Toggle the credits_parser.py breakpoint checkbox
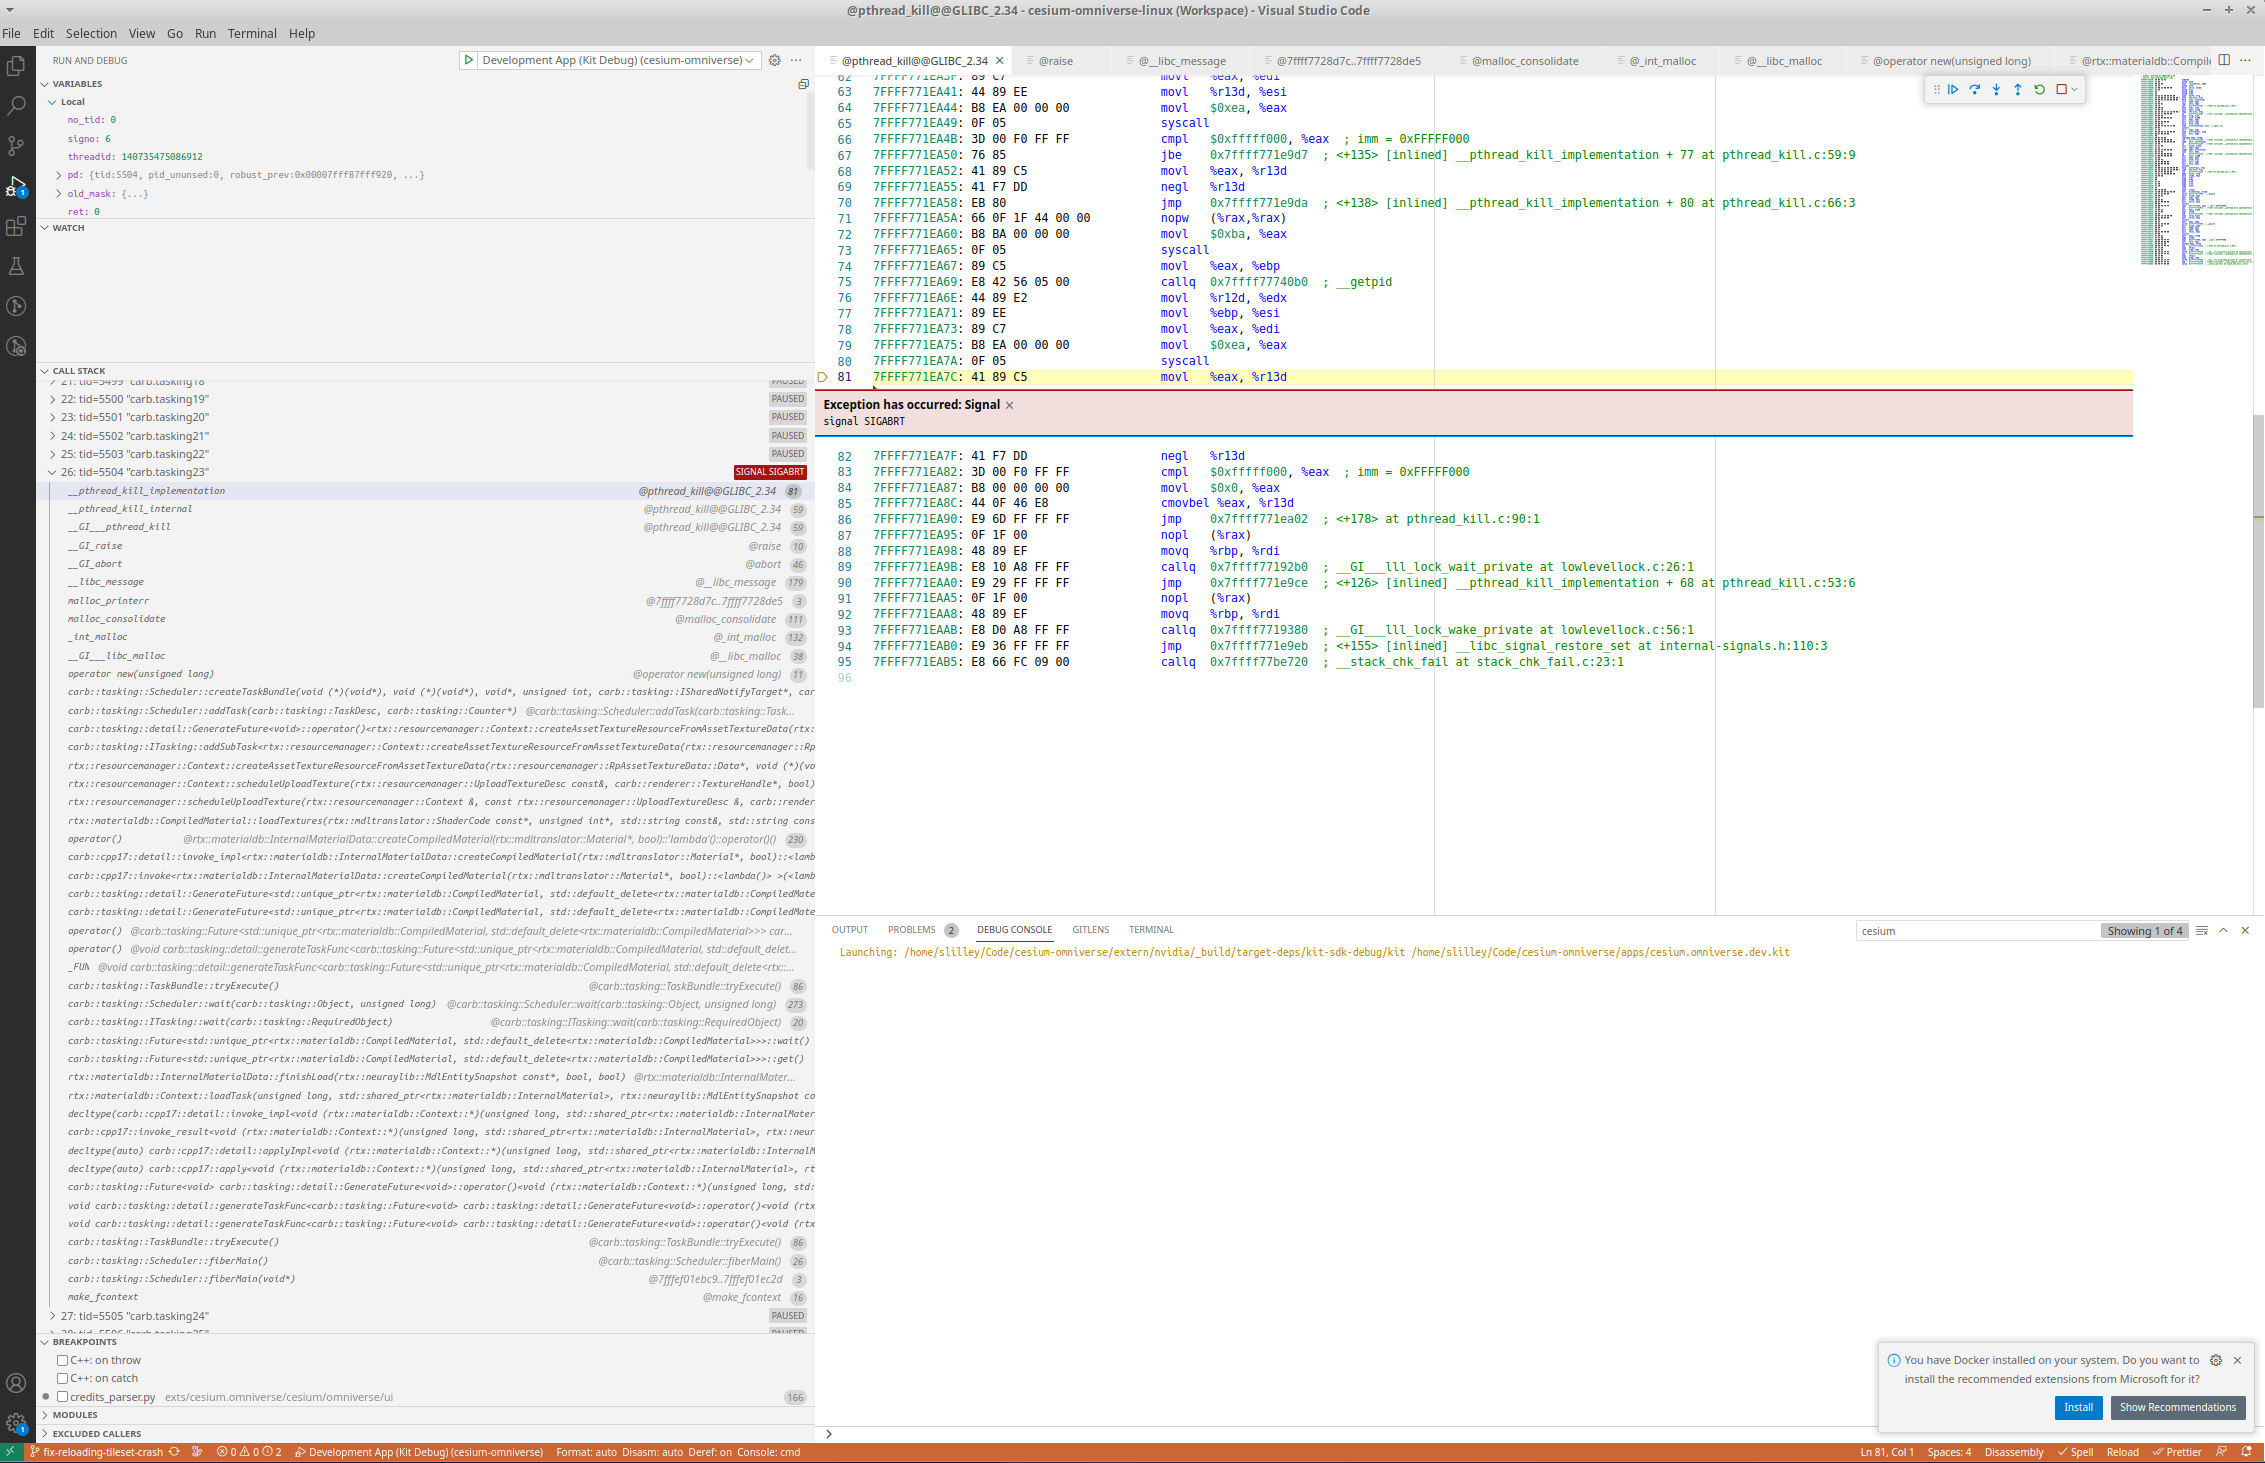This screenshot has height=1463, width=2265. (63, 1396)
